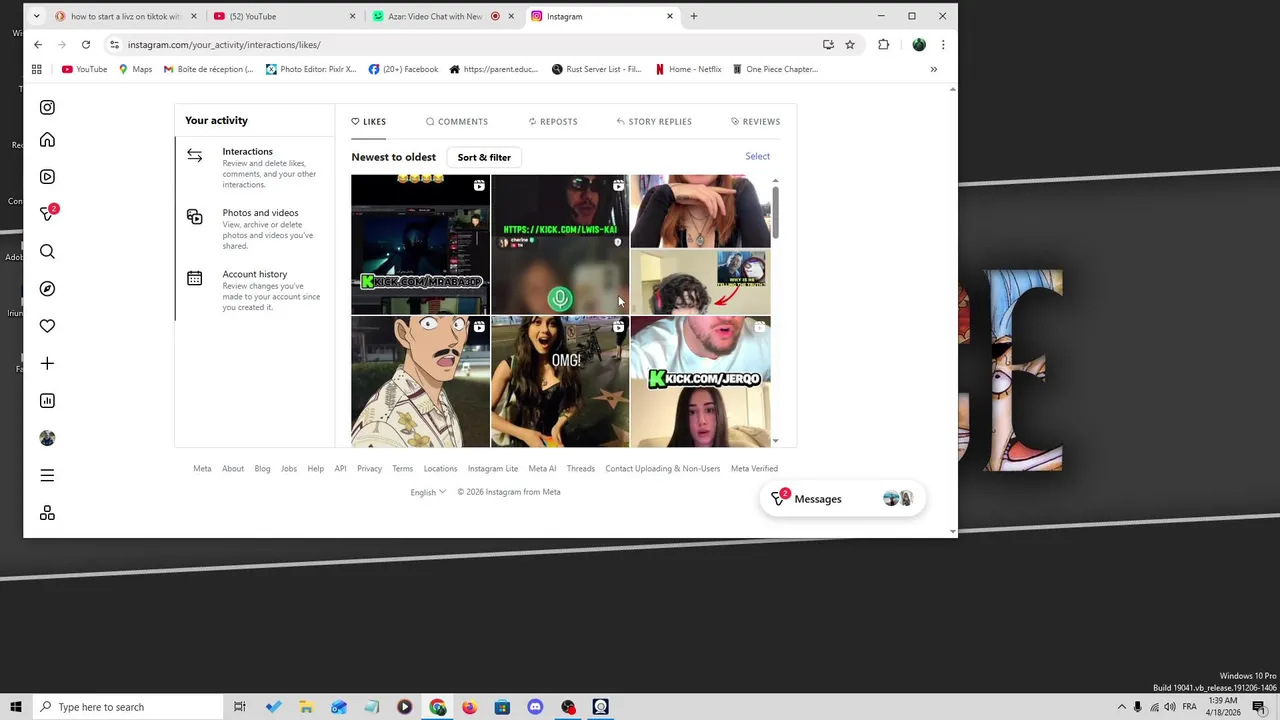Open Interactions section
Viewport: 1280px width, 720px height.
click(255, 167)
